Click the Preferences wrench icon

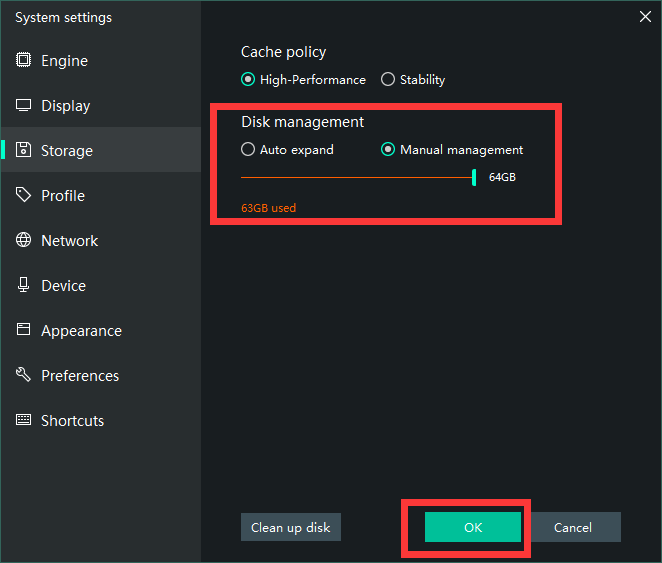(23, 376)
